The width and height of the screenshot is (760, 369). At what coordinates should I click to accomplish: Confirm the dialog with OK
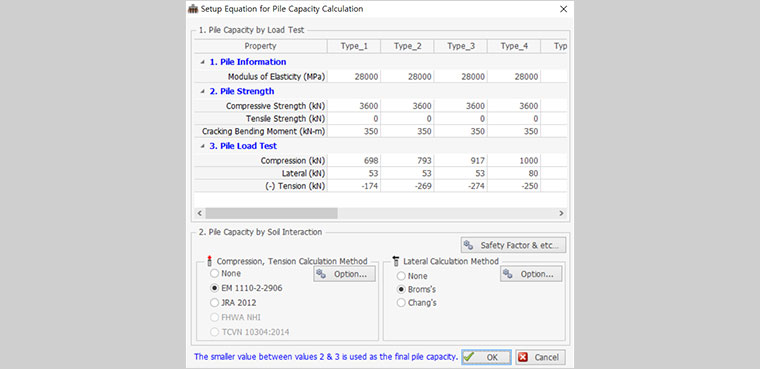click(x=486, y=357)
